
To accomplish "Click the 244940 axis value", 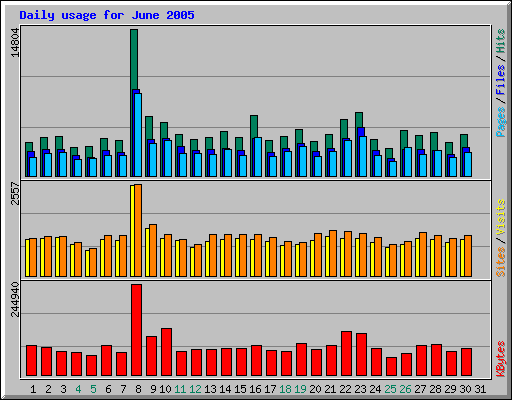I will point(15,299).
